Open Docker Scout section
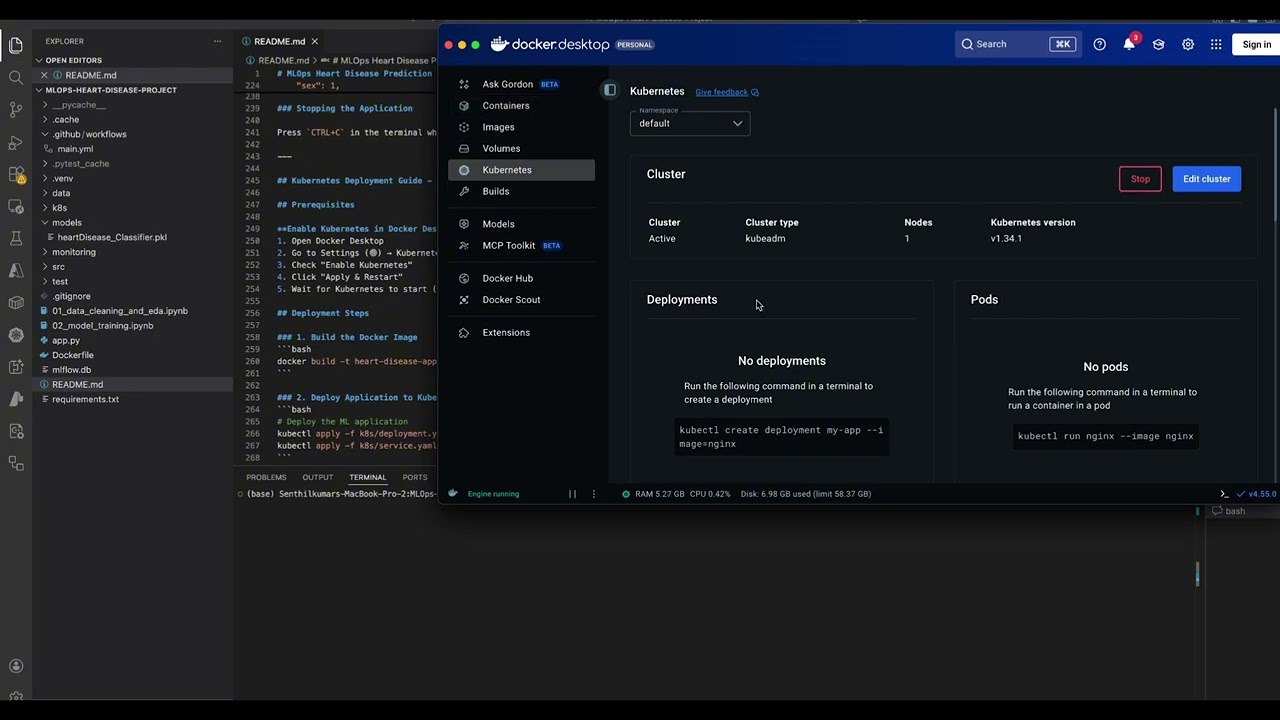The height and width of the screenshot is (720, 1280). (521, 300)
